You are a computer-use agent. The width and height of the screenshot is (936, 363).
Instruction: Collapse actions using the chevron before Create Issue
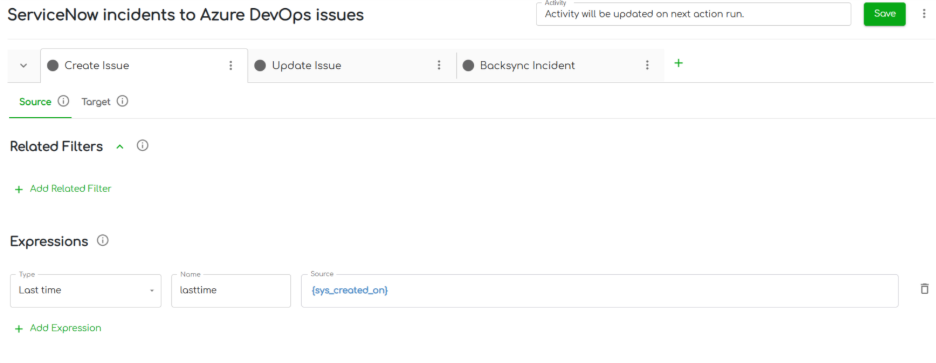(24, 66)
